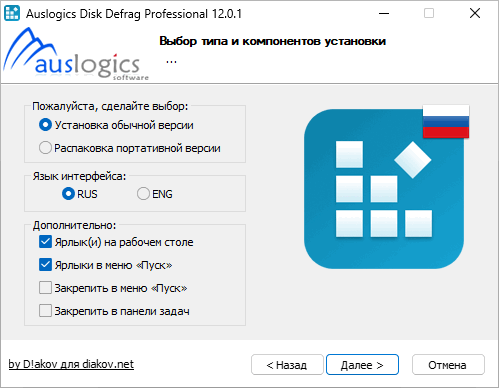The height and width of the screenshot is (388, 499).
Task: Continue with the «Далее >» button
Action: tap(362, 365)
